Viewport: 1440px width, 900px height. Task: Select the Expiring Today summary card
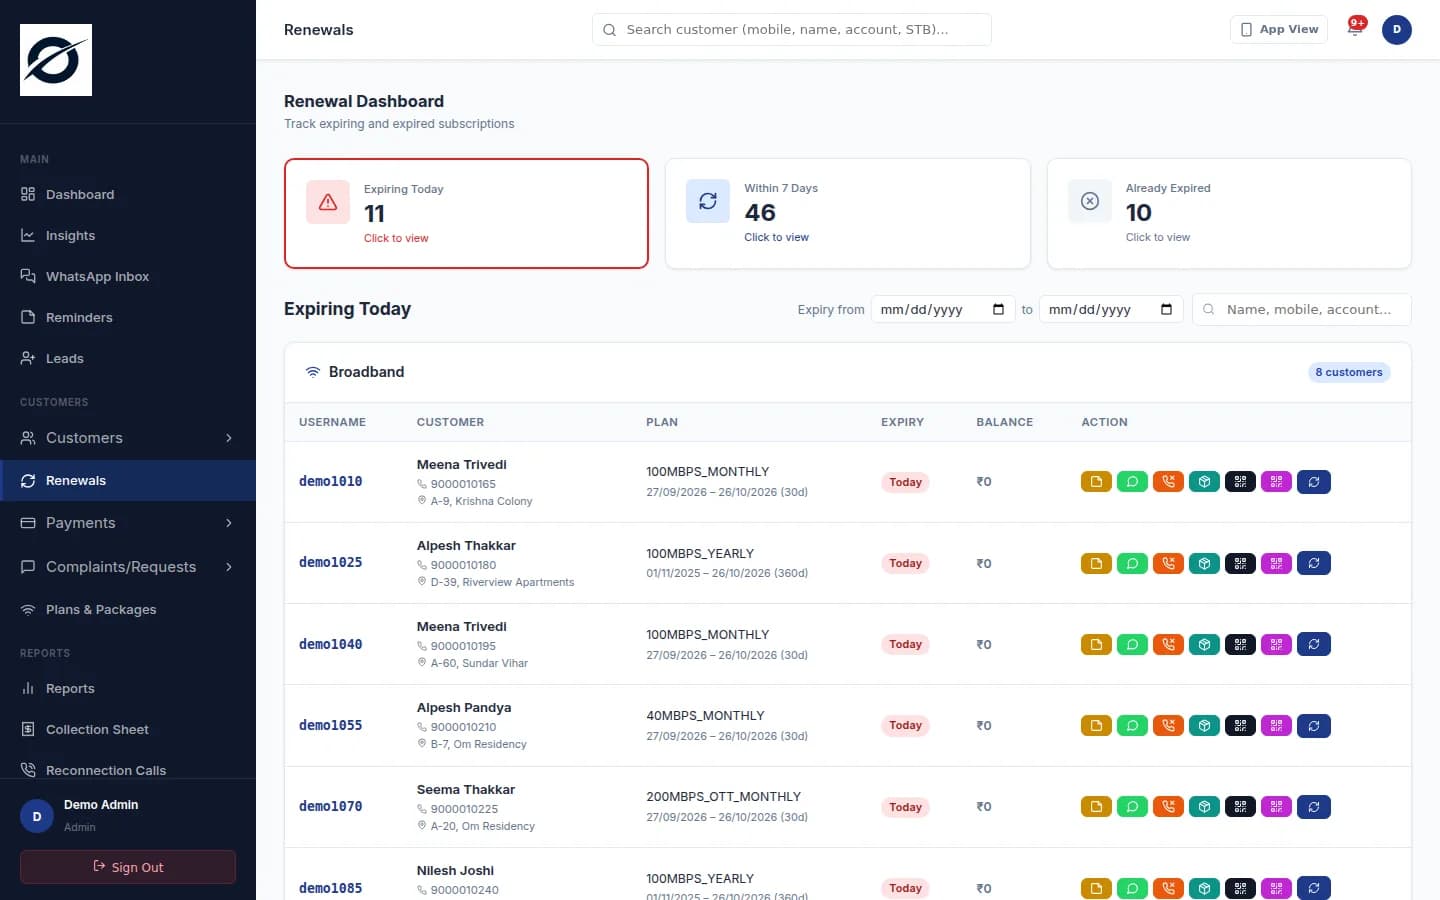tap(466, 213)
